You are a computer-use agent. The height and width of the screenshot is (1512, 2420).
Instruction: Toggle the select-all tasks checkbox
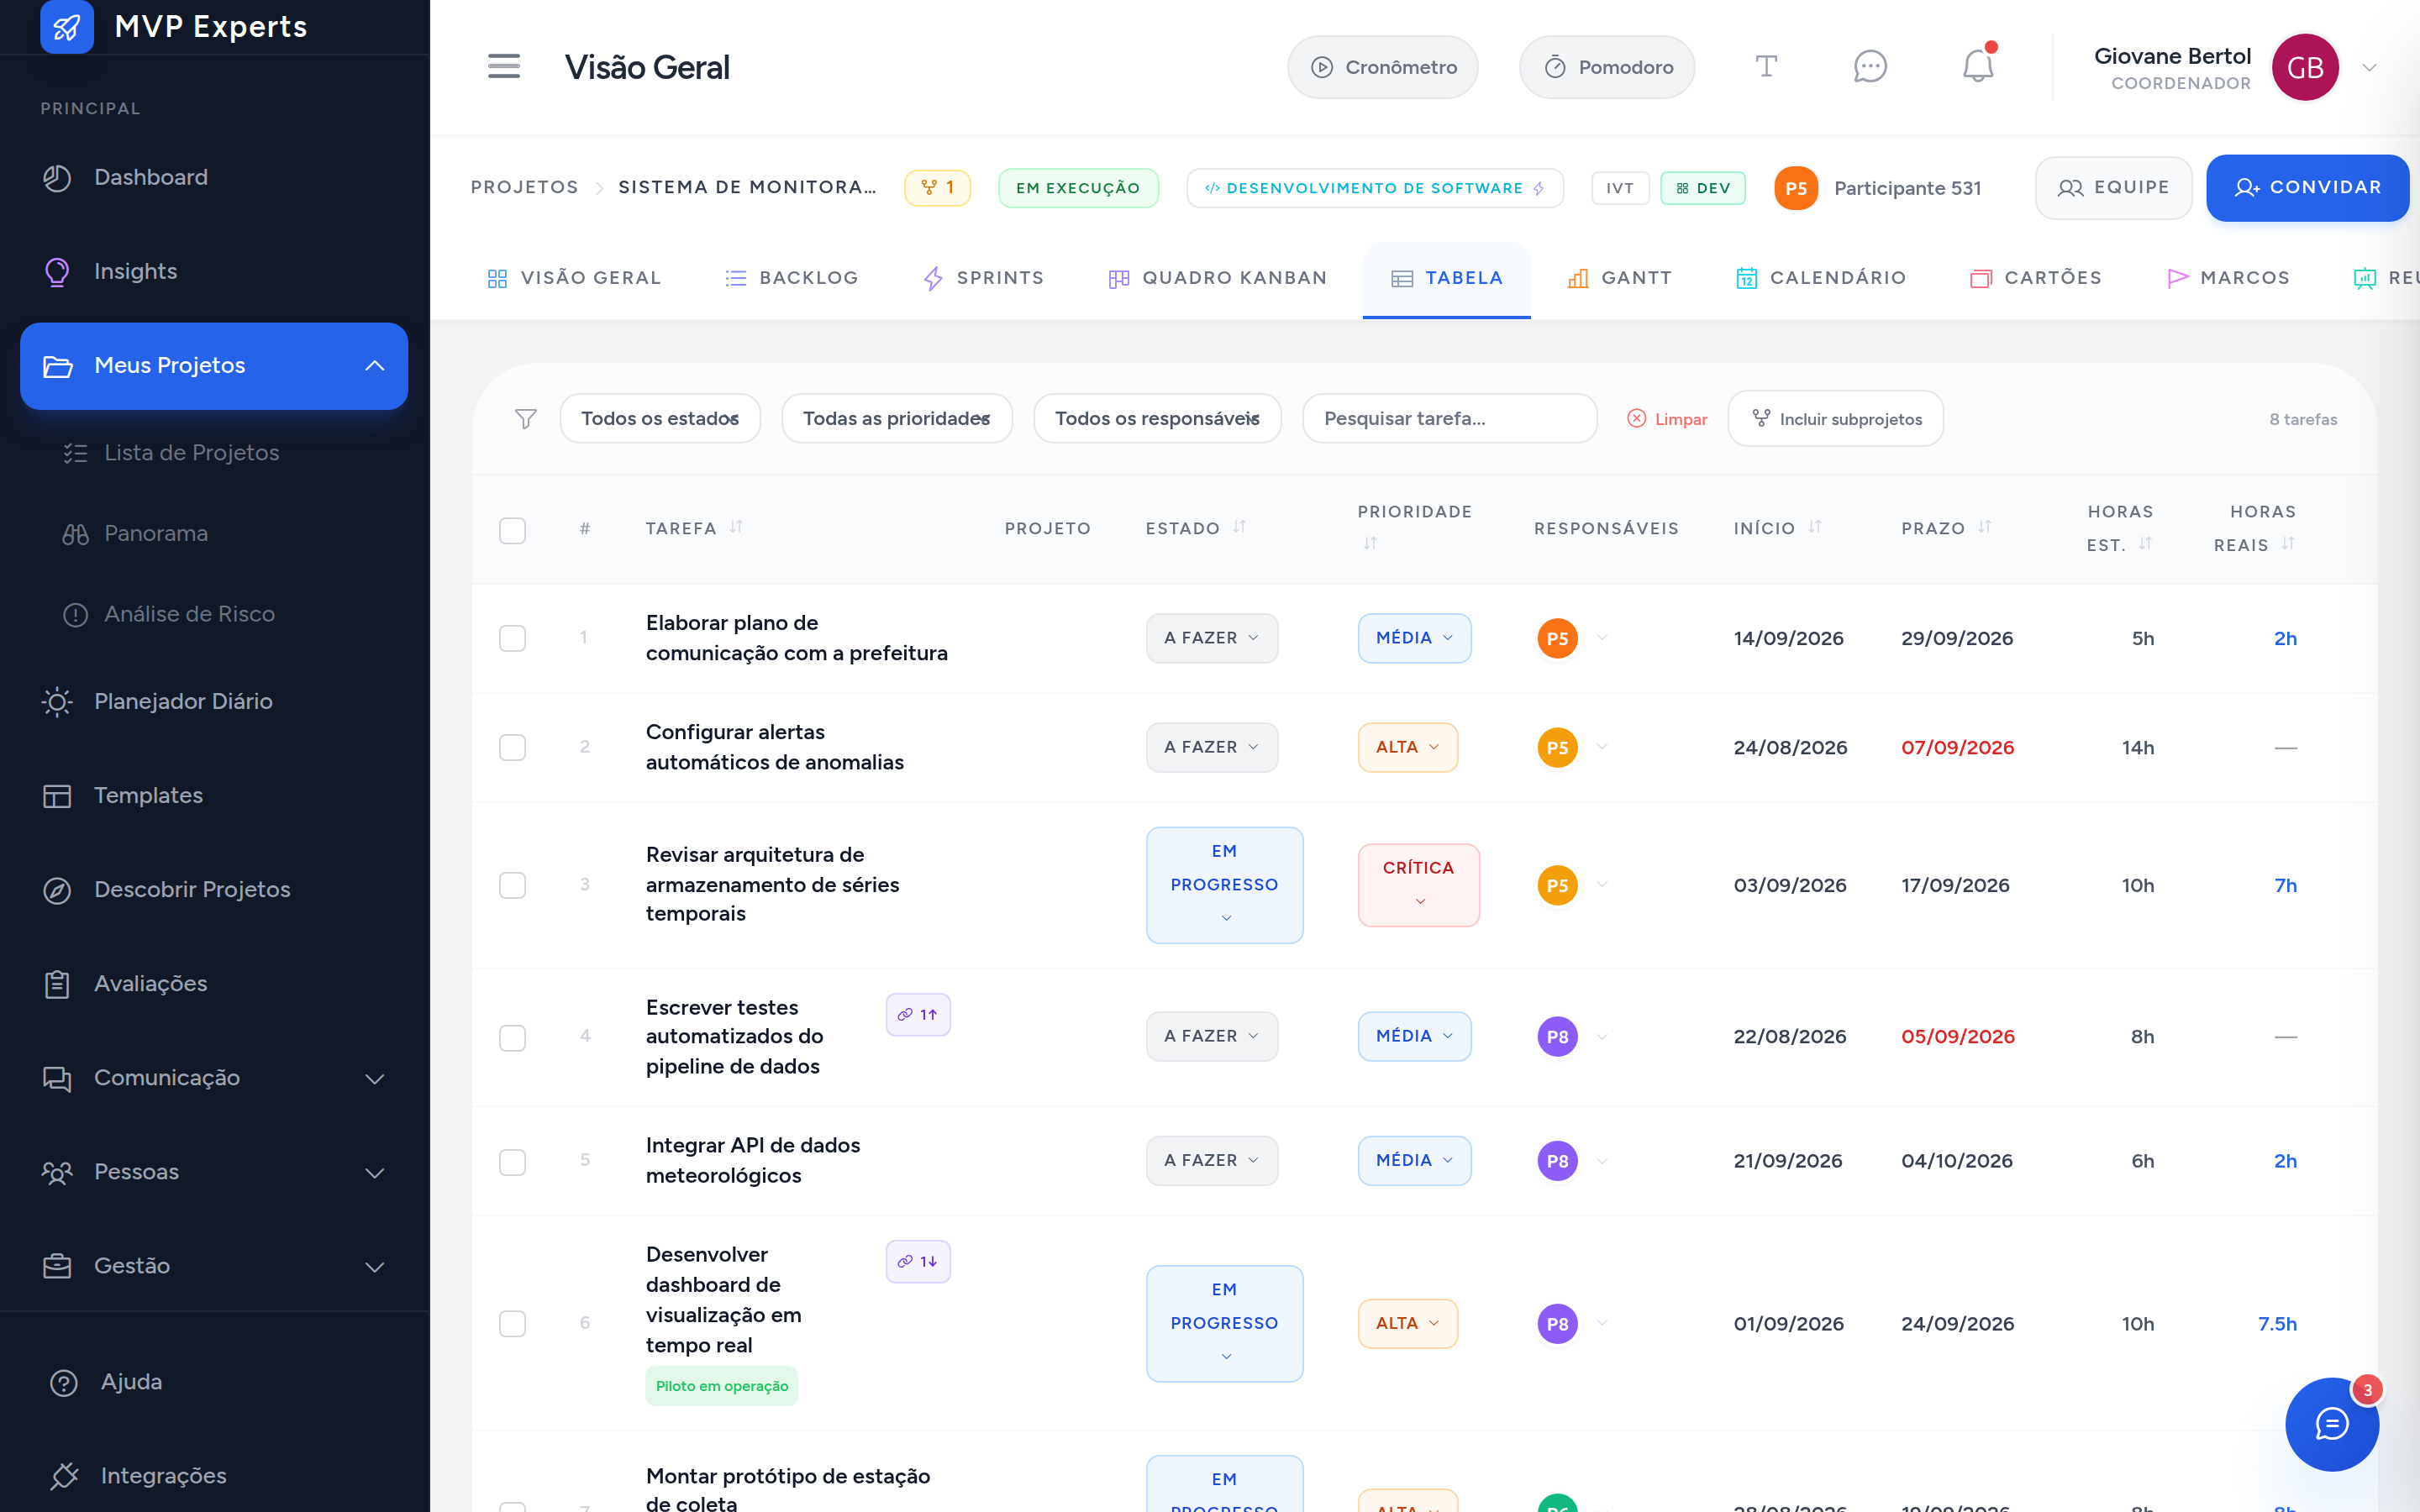tap(513, 530)
